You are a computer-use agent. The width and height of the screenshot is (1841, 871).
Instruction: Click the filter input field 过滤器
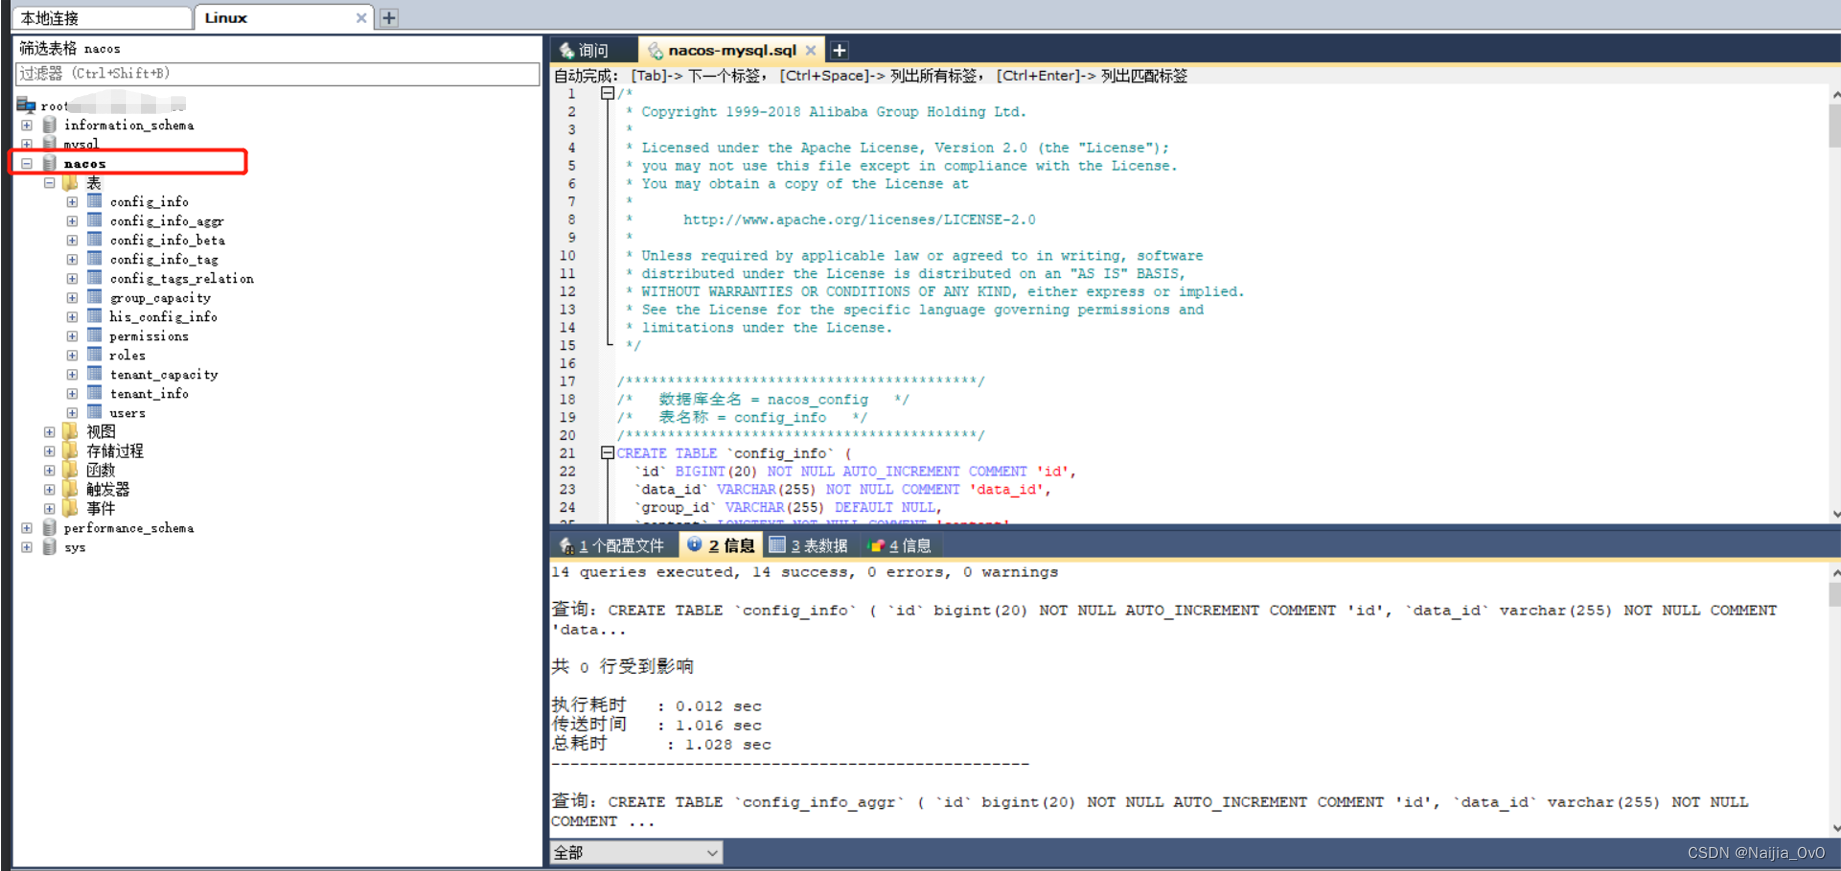[x=277, y=74]
